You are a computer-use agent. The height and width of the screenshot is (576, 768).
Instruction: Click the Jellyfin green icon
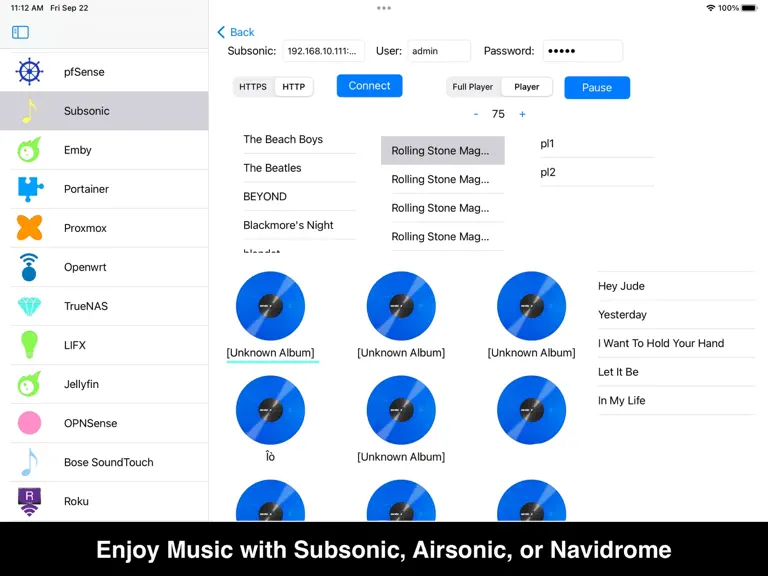point(29,384)
